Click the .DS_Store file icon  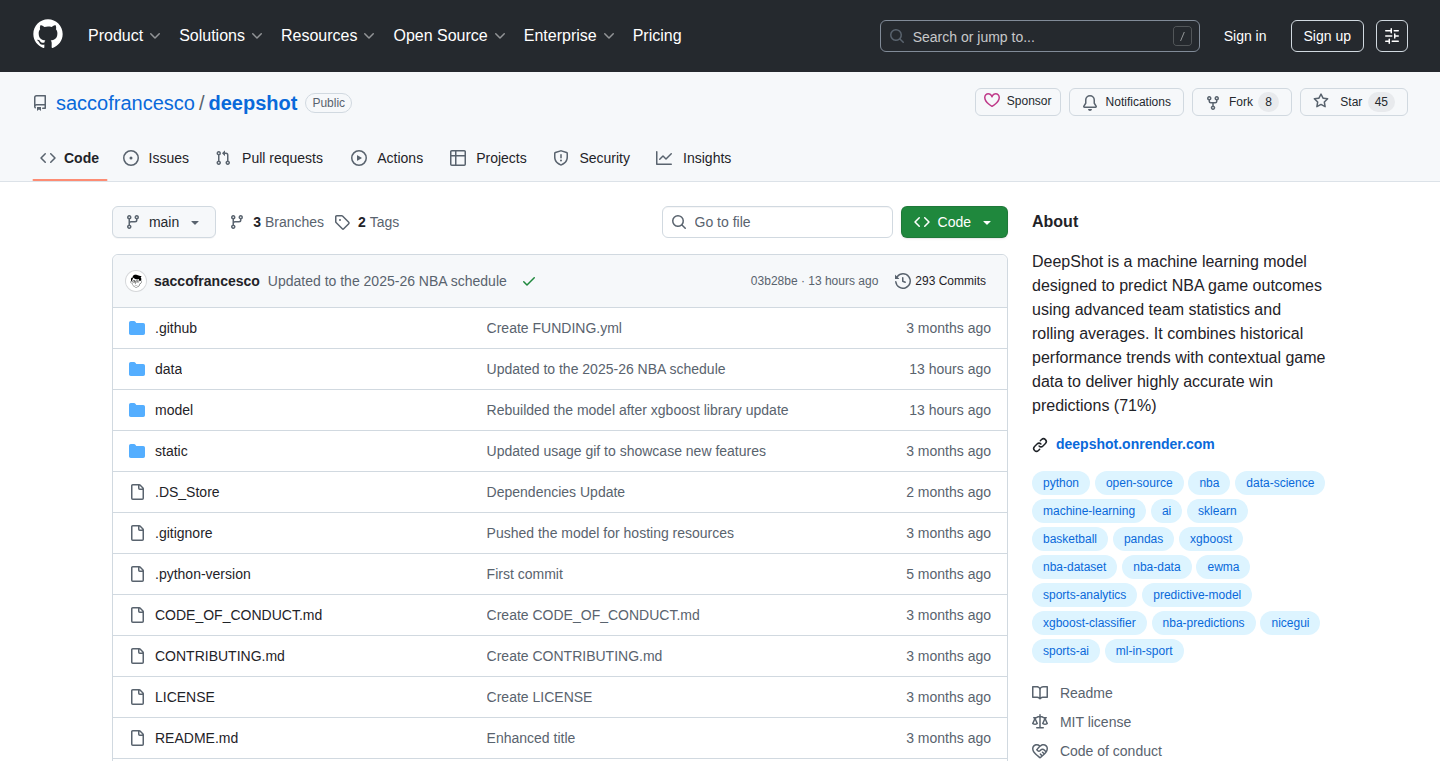137,492
